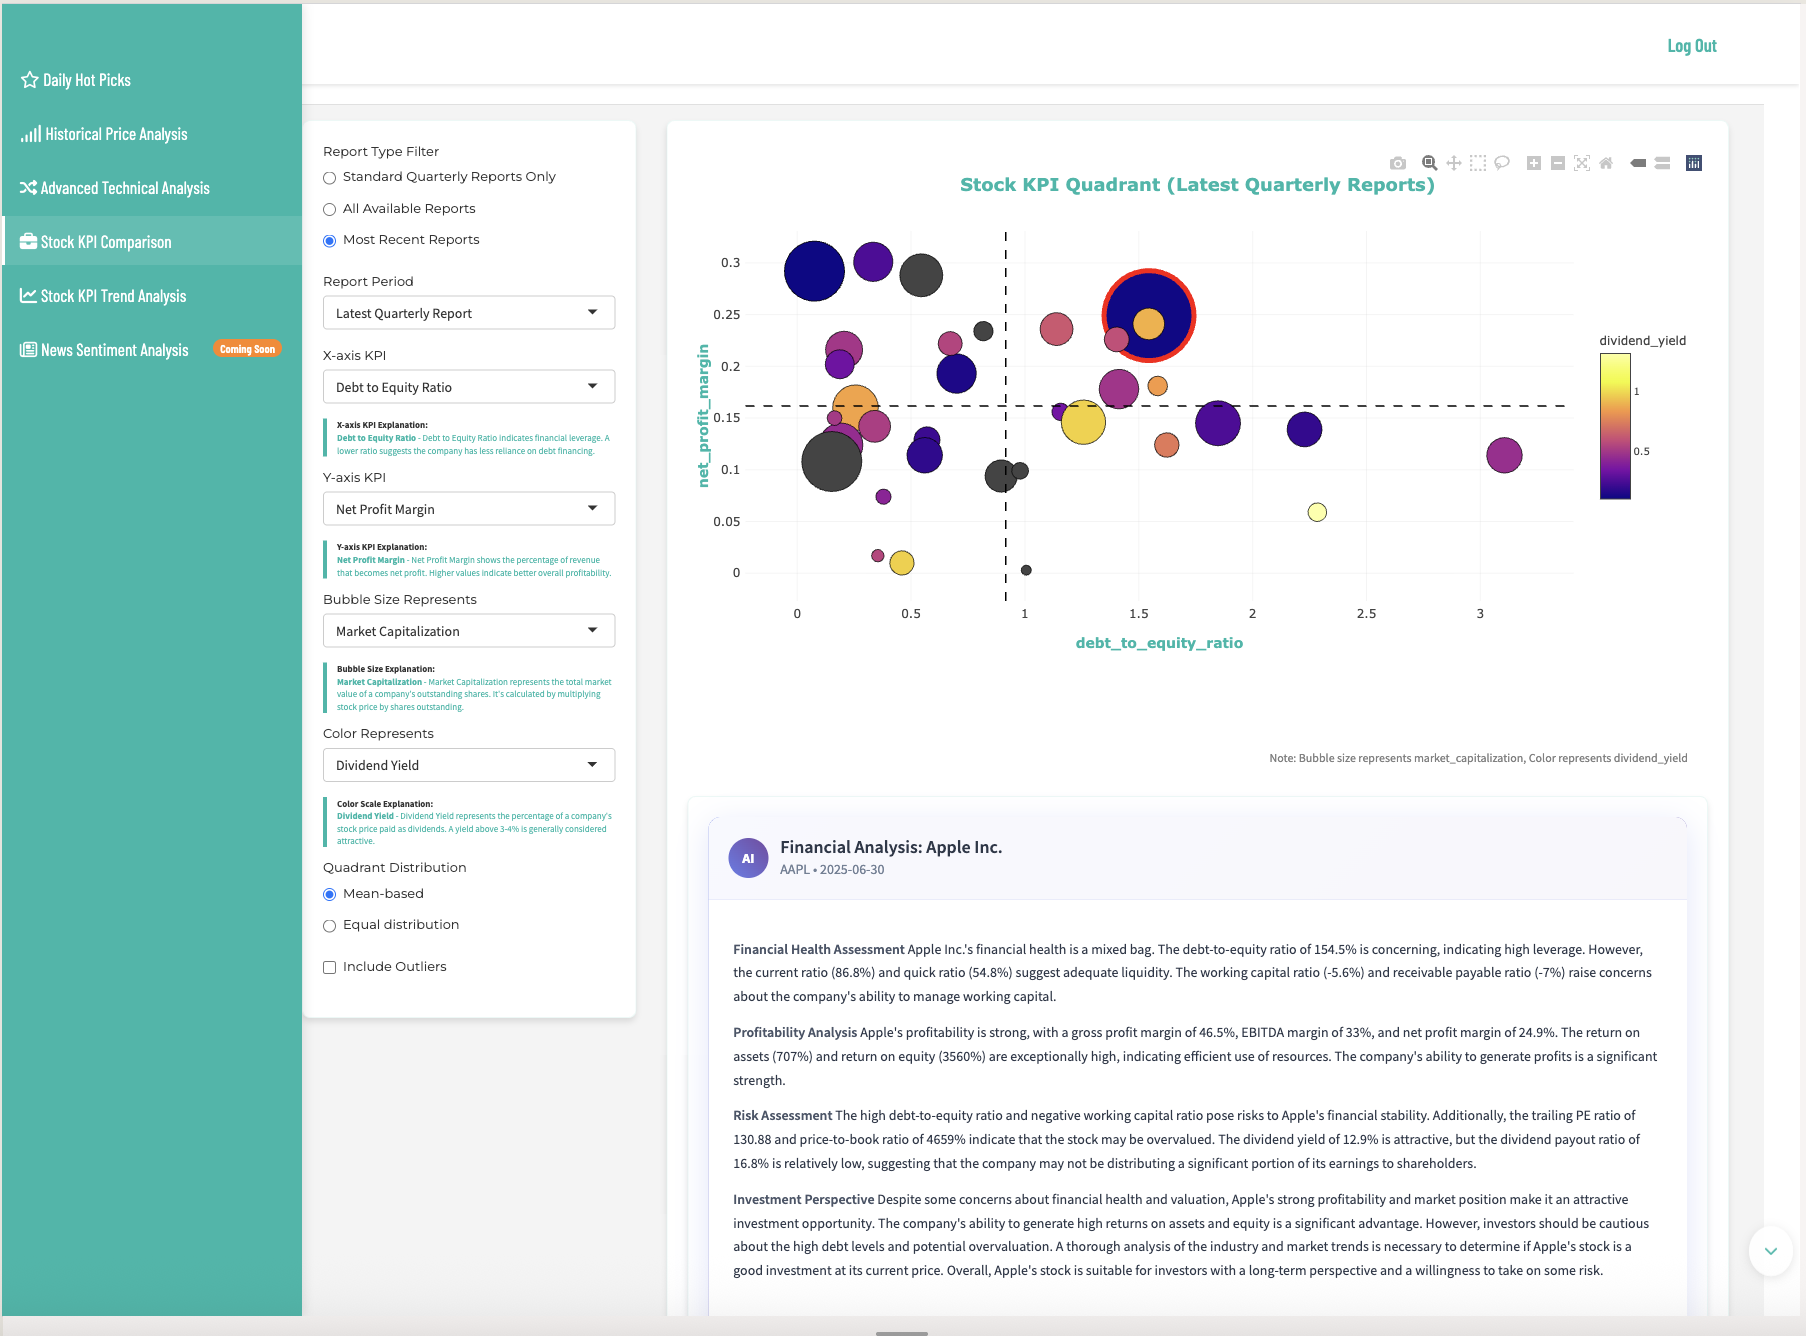
Task: Expand the X-axis KPI dropdown
Action: coord(468,387)
